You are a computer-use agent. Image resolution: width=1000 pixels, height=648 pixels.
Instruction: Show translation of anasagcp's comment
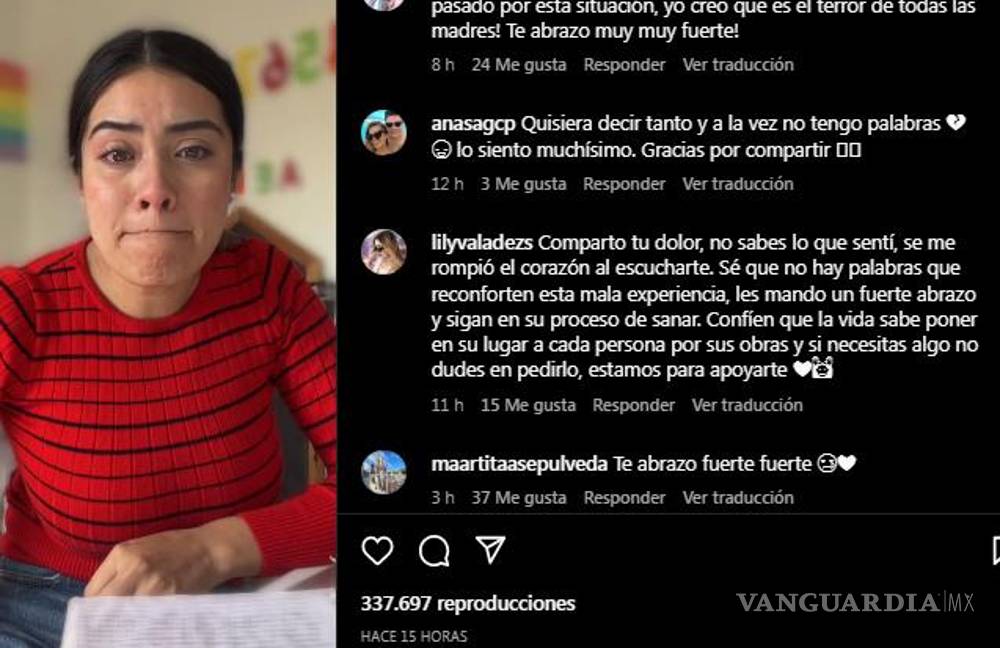click(738, 184)
